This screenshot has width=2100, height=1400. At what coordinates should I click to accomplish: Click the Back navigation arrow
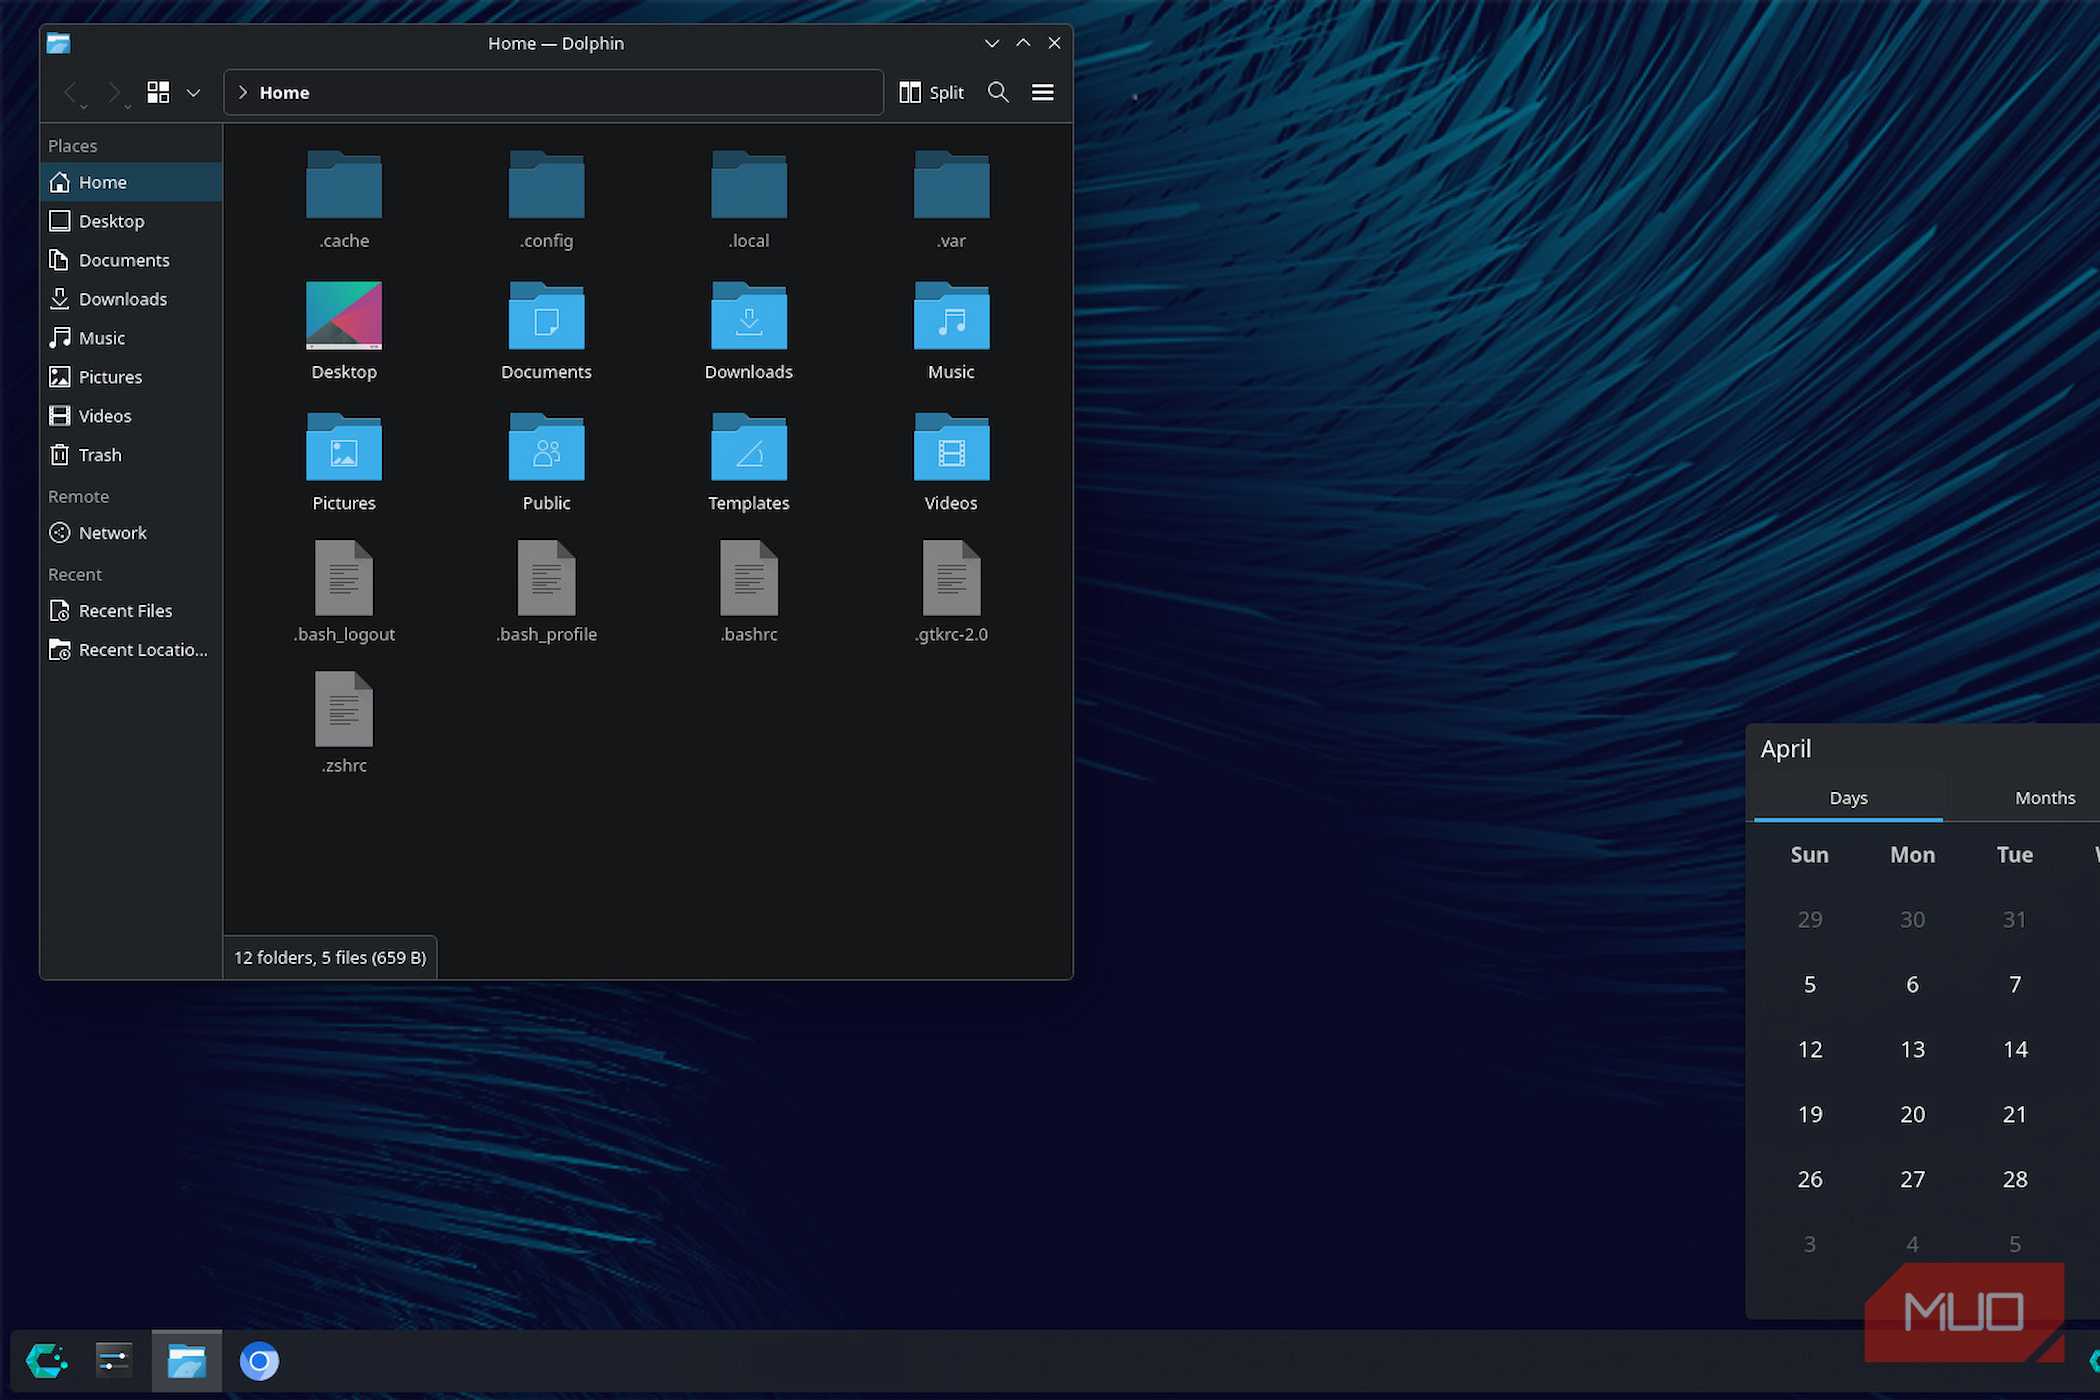coord(71,92)
